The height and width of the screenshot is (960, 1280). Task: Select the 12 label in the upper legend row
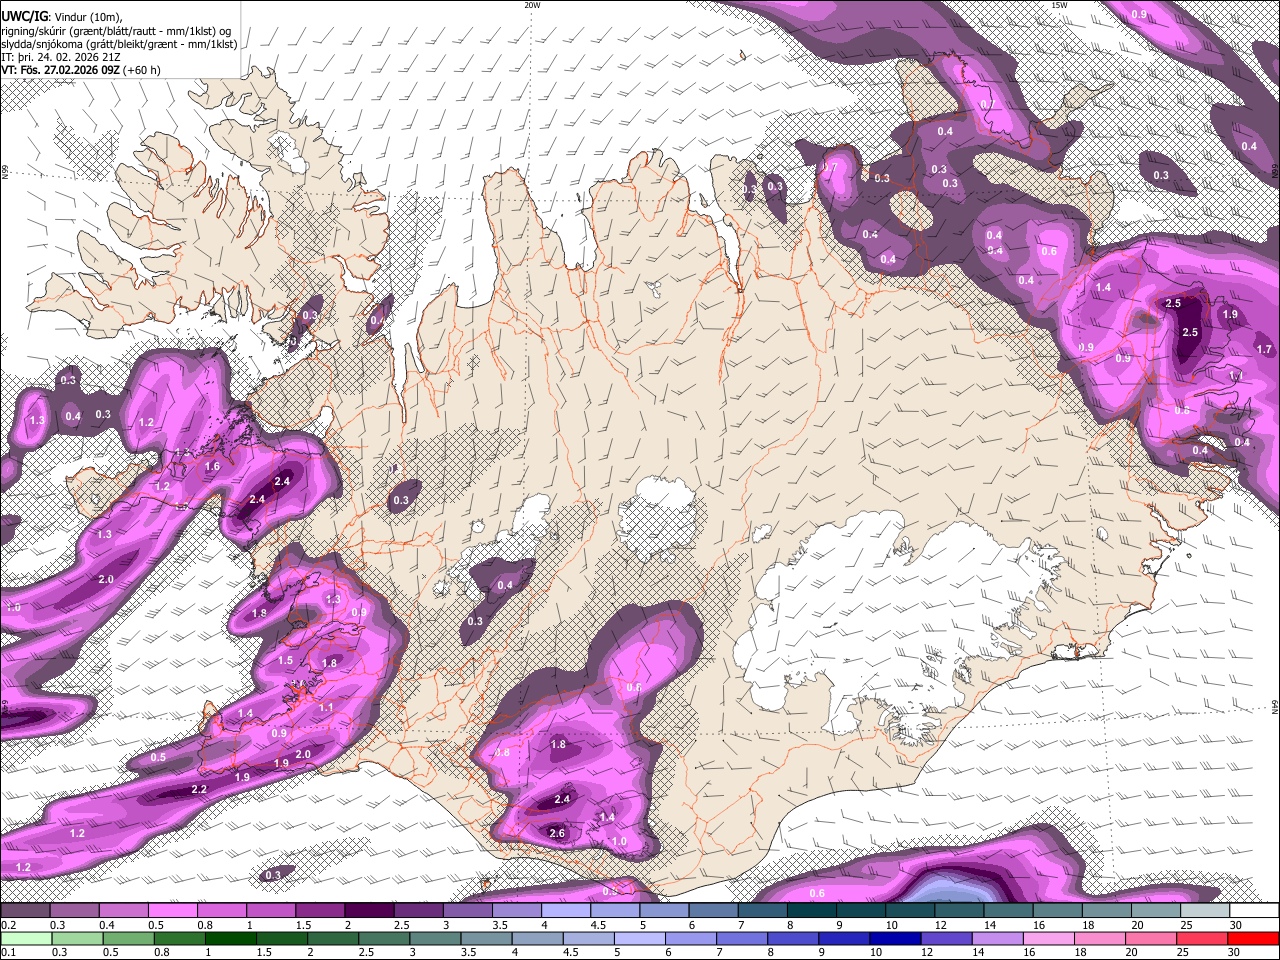(942, 924)
